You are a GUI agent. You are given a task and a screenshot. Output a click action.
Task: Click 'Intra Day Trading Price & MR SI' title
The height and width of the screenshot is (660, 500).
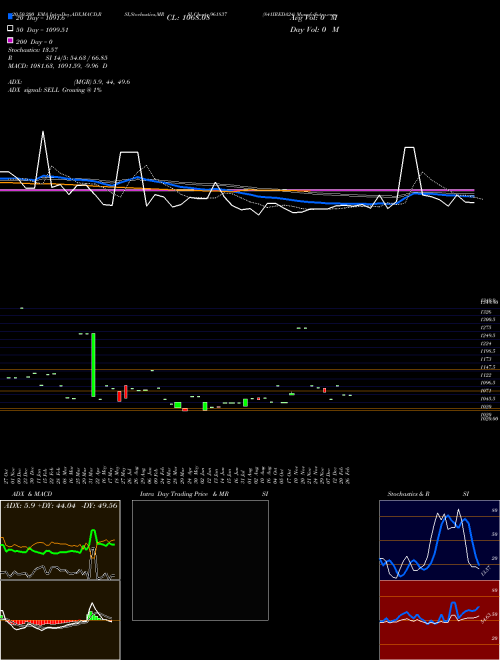[x=205, y=494]
